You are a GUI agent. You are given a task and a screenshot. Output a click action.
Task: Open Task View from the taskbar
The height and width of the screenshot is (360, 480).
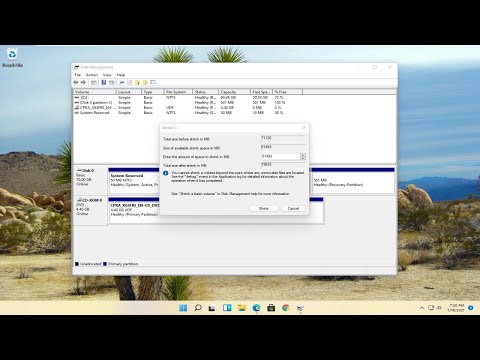[x=212, y=308]
